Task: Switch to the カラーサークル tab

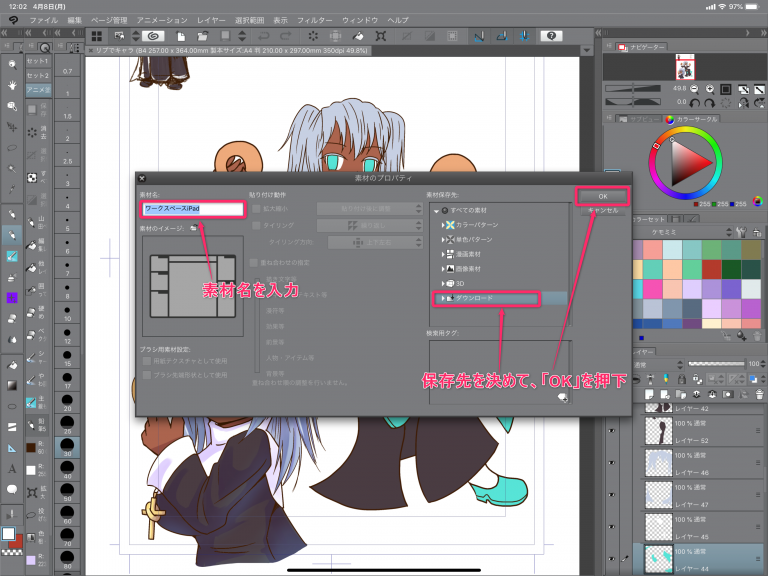Action: coord(692,119)
